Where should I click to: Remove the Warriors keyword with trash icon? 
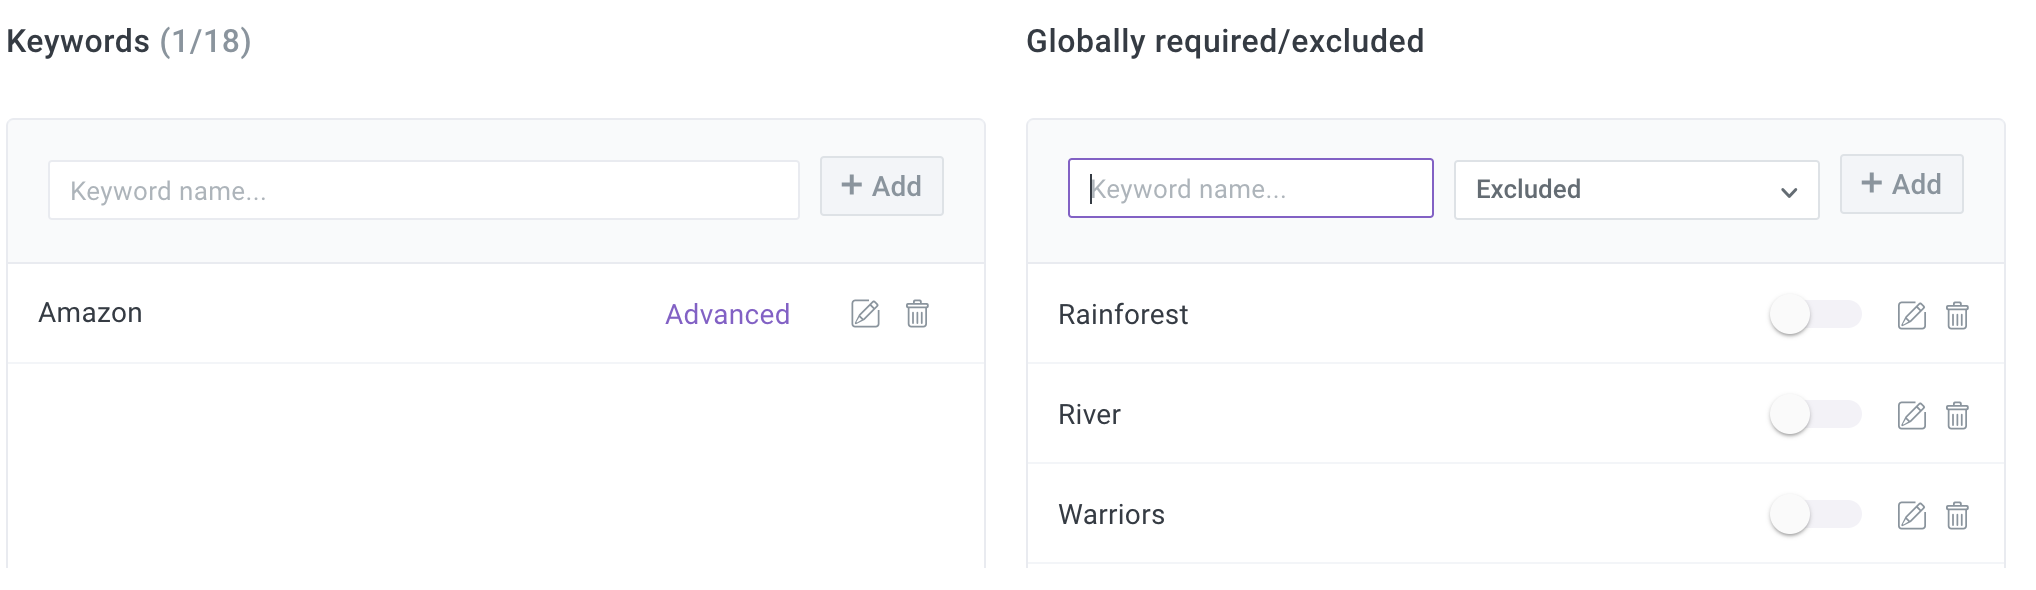point(1957,515)
